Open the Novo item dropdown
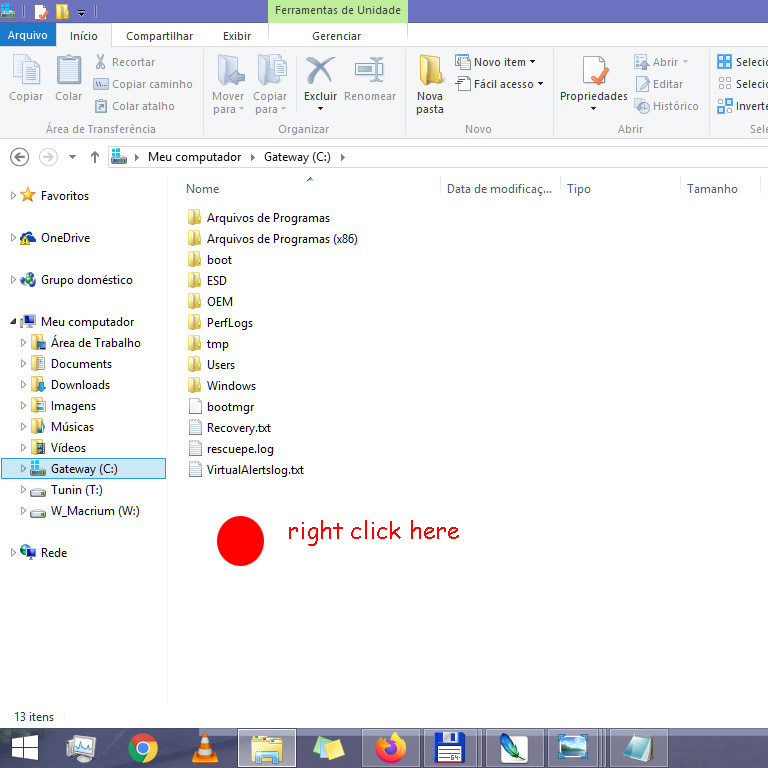 click(495, 62)
